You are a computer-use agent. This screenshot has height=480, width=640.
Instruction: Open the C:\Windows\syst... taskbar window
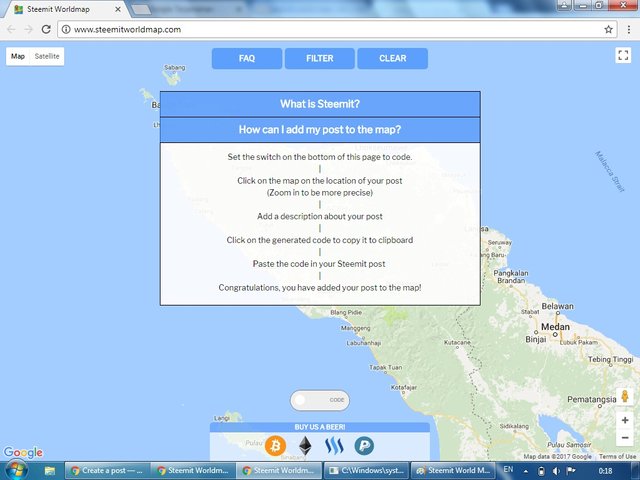[x=367, y=471]
